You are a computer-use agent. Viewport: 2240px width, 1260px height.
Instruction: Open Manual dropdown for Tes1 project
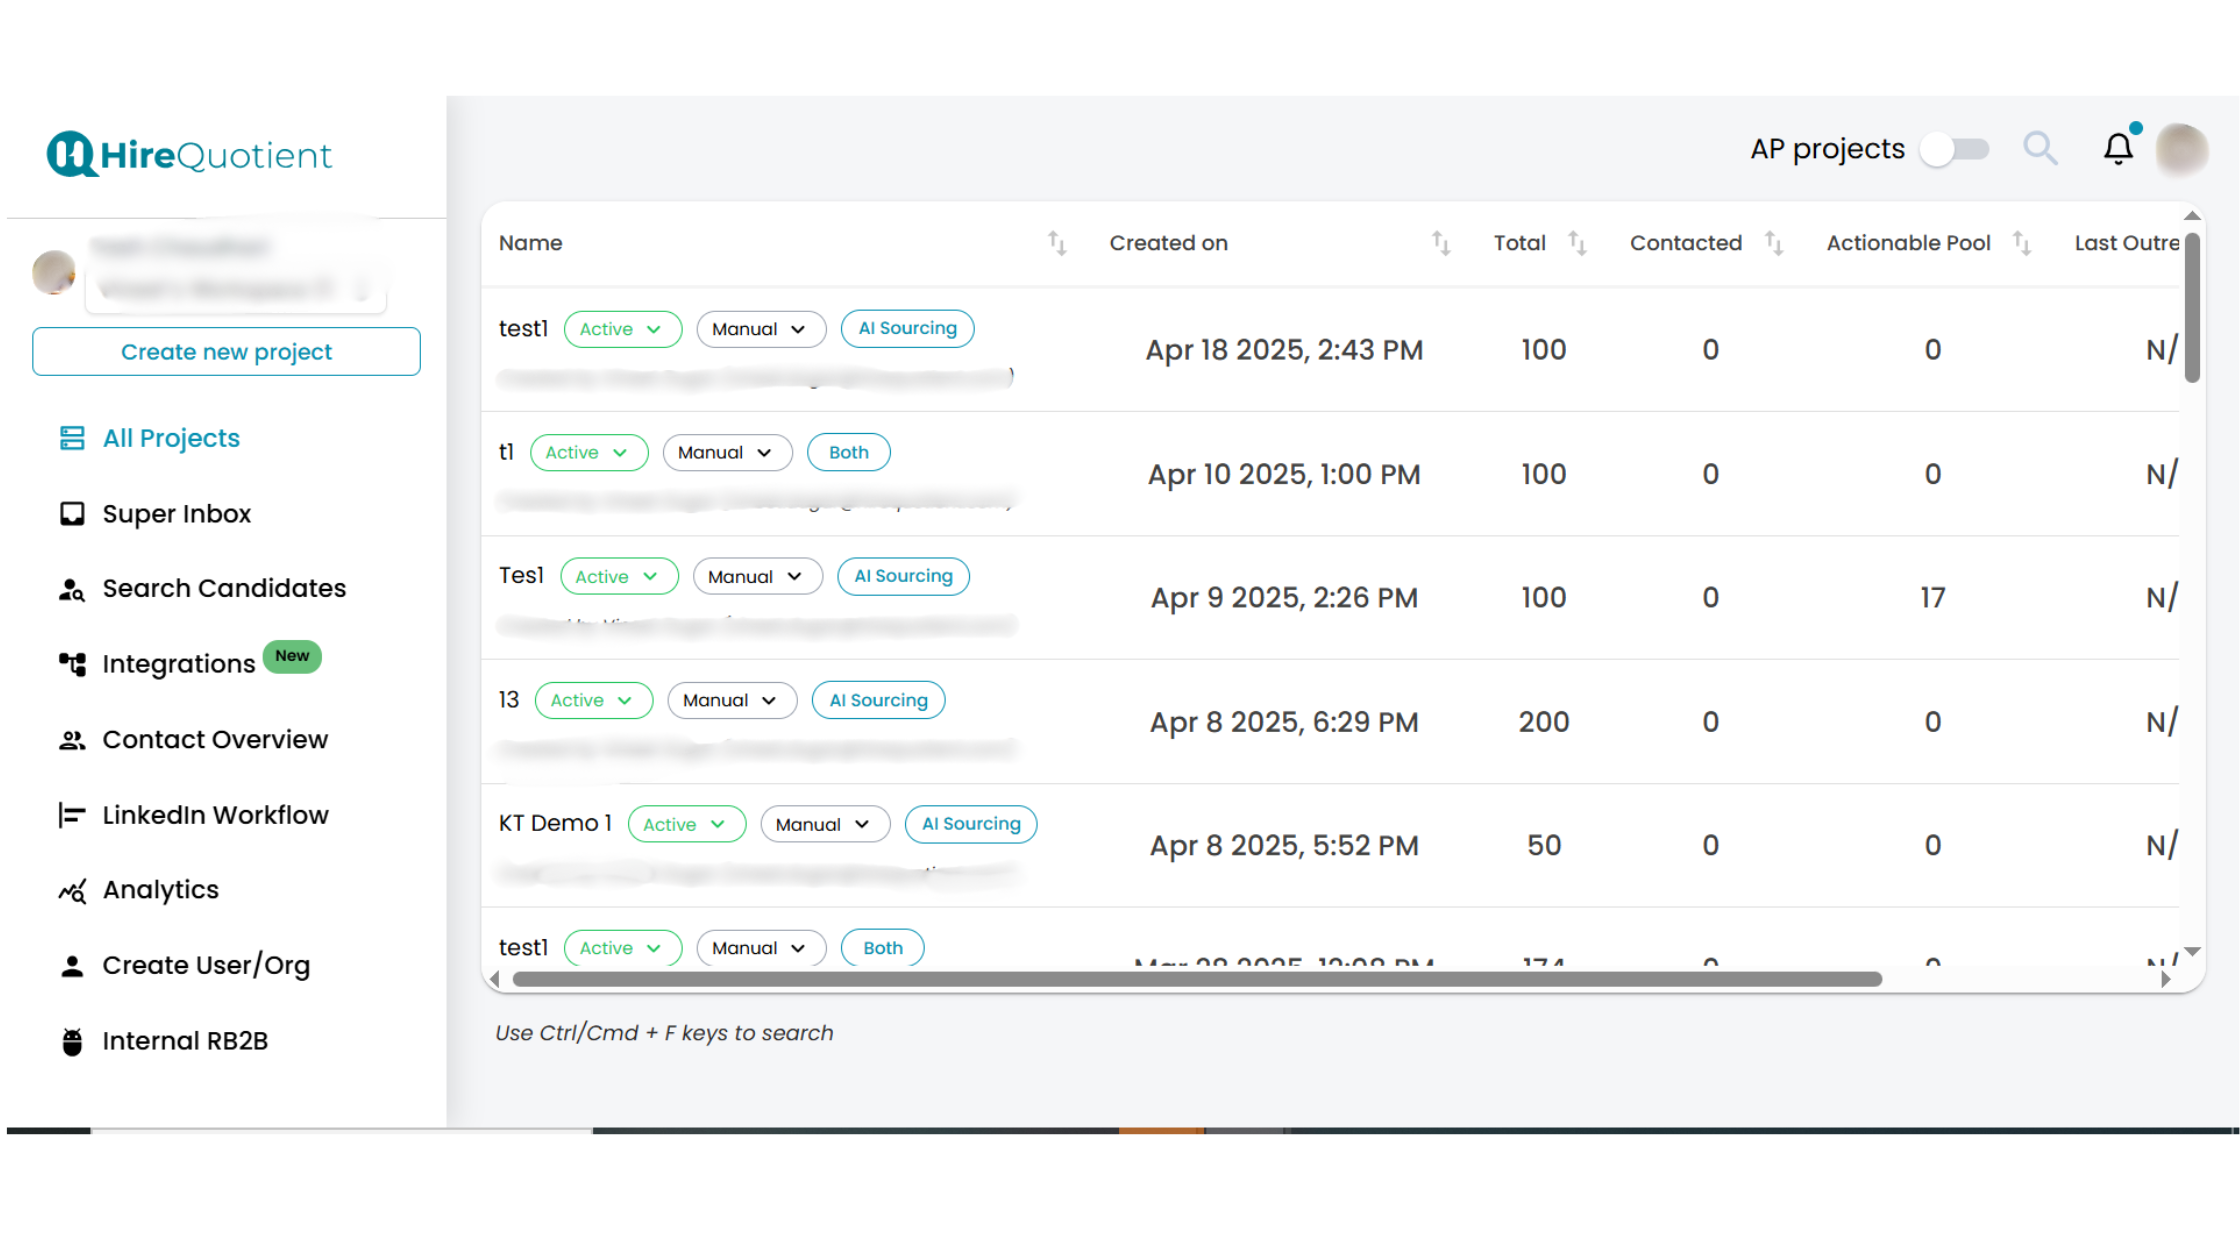757,577
